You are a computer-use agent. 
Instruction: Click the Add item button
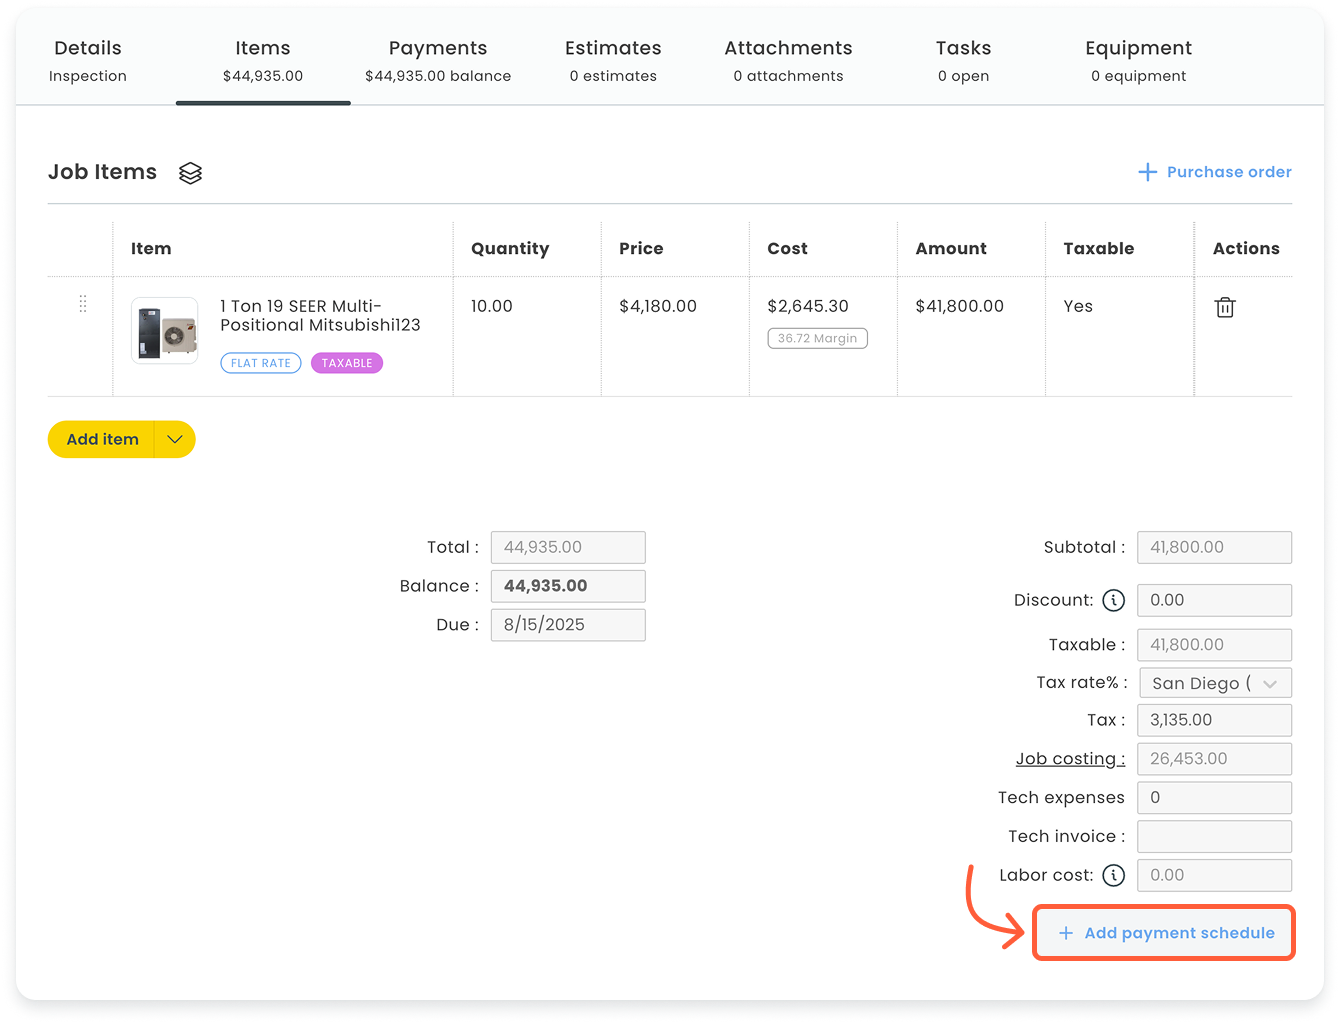102,439
